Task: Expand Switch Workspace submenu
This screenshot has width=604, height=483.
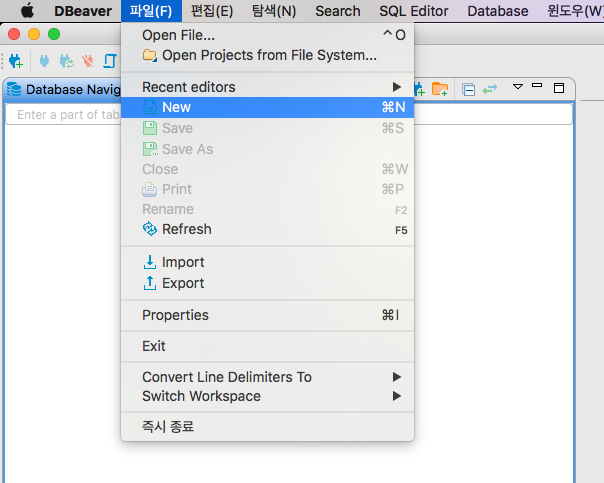Action: coord(267,396)
